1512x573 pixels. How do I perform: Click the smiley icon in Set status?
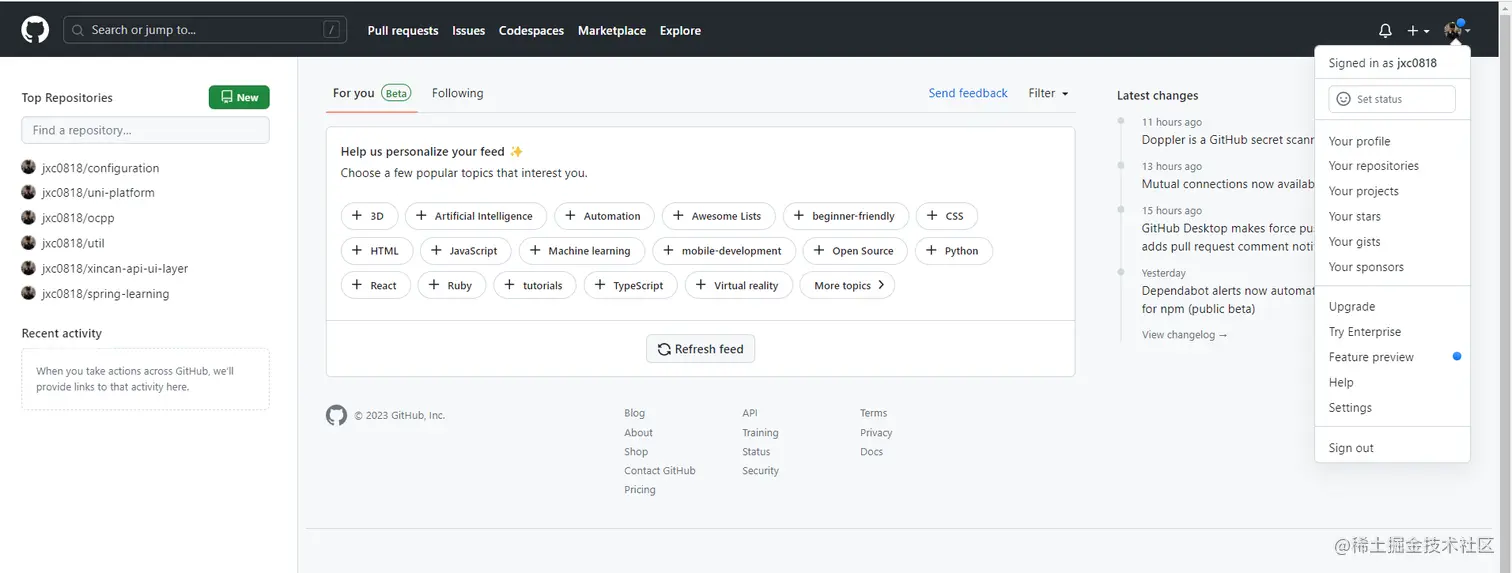pyautogui.click(x=1343, y=99)
